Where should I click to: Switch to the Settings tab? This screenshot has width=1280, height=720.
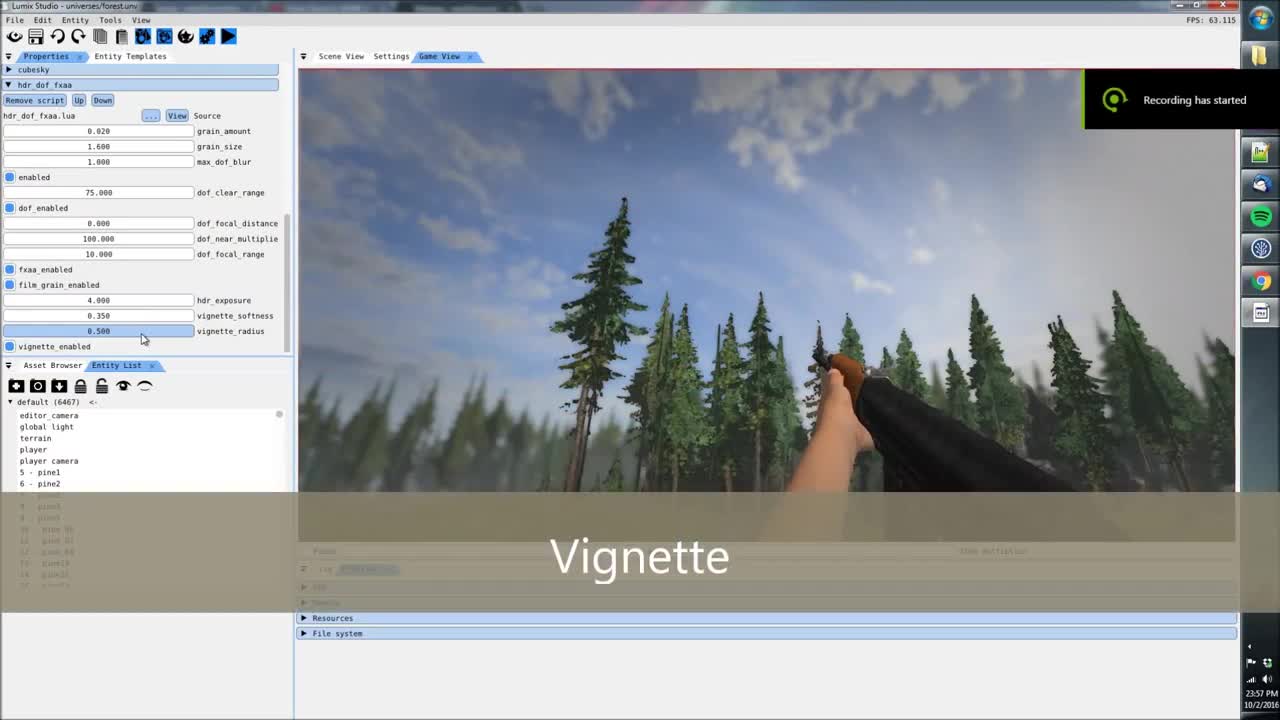(x=391, y=56)
